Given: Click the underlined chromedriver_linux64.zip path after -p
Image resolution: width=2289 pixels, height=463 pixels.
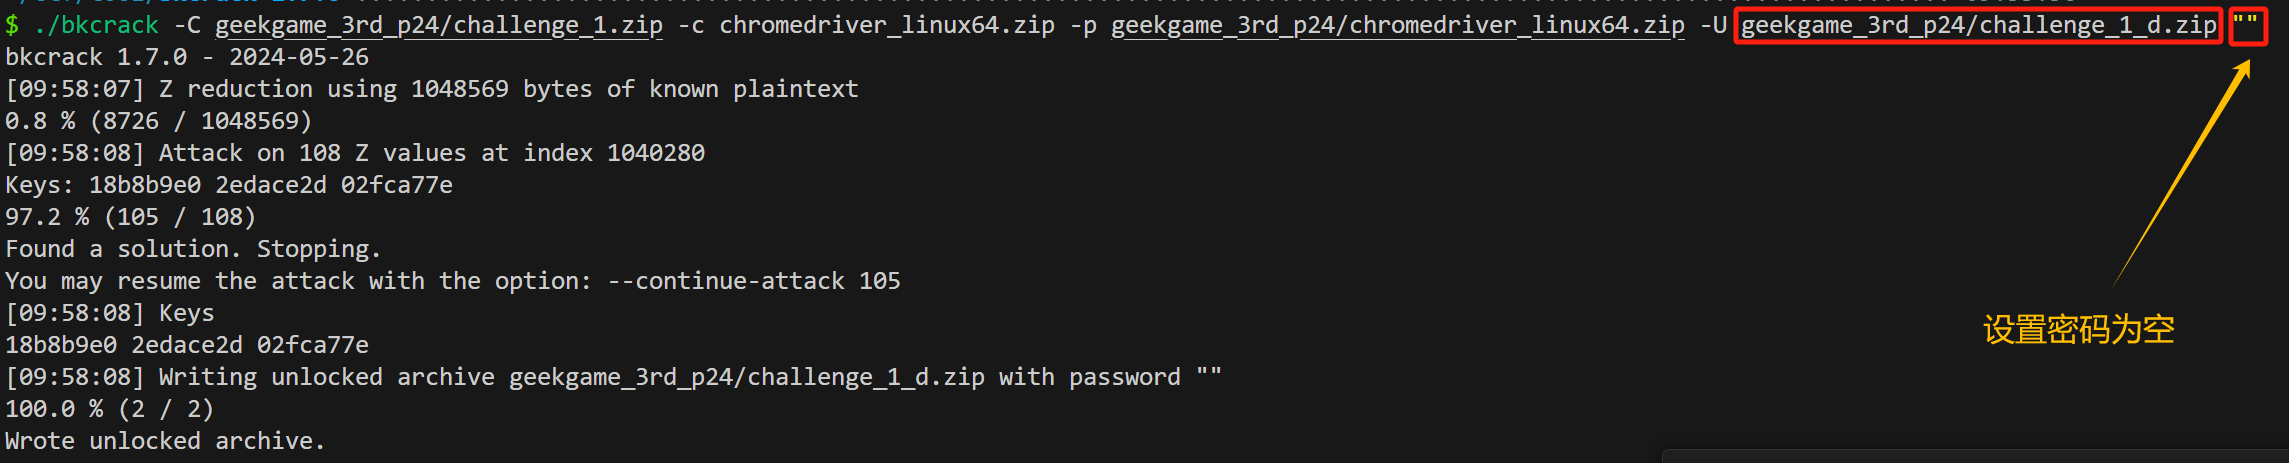Looking at the screenshot, I should [1398, 25].
